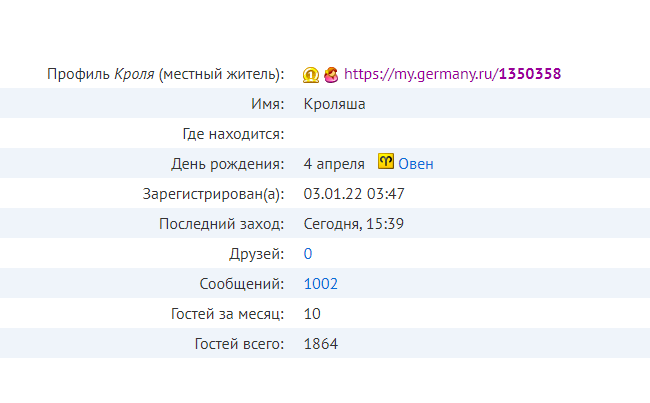Click the last visit value Сегодня, 15:39

(x=353, y=224)
